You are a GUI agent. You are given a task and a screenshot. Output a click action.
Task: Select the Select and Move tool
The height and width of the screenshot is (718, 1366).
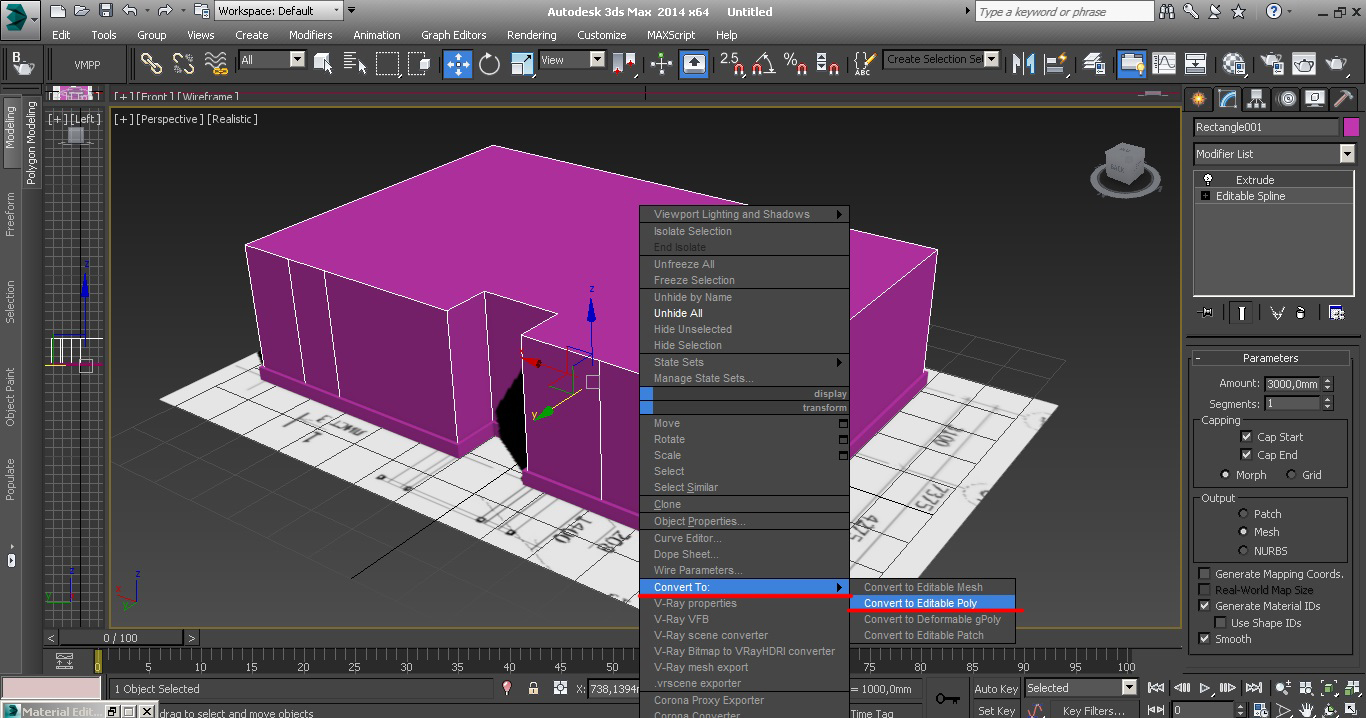point(457,64)
